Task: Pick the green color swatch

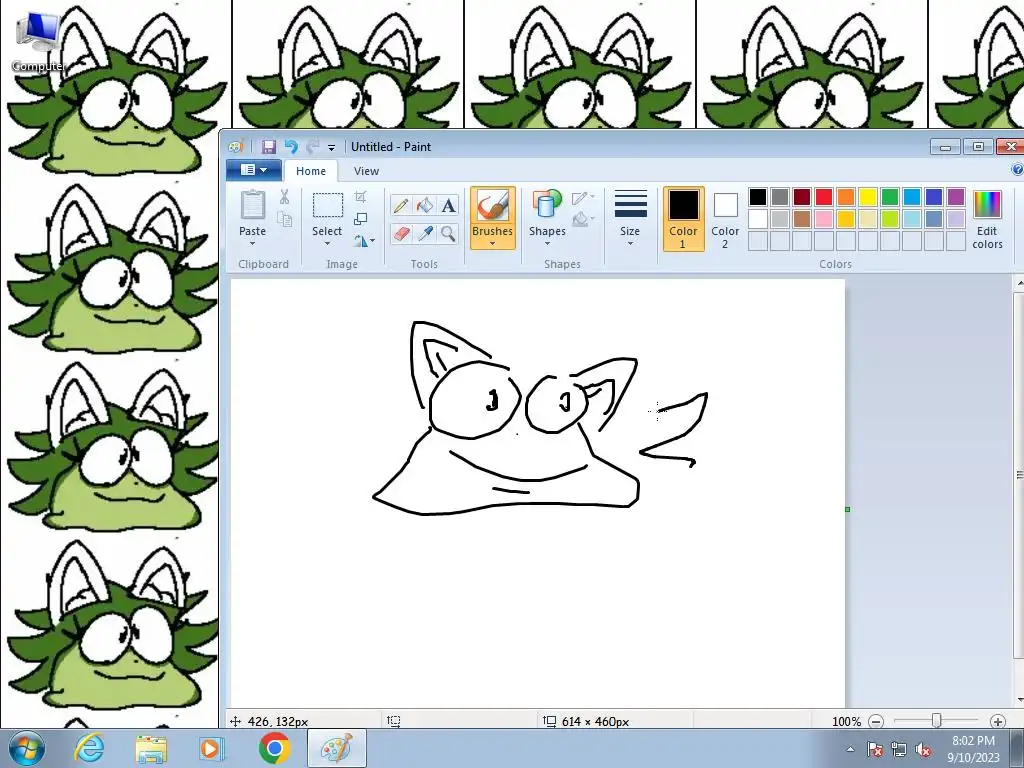Action: click(x=889, y=197)
